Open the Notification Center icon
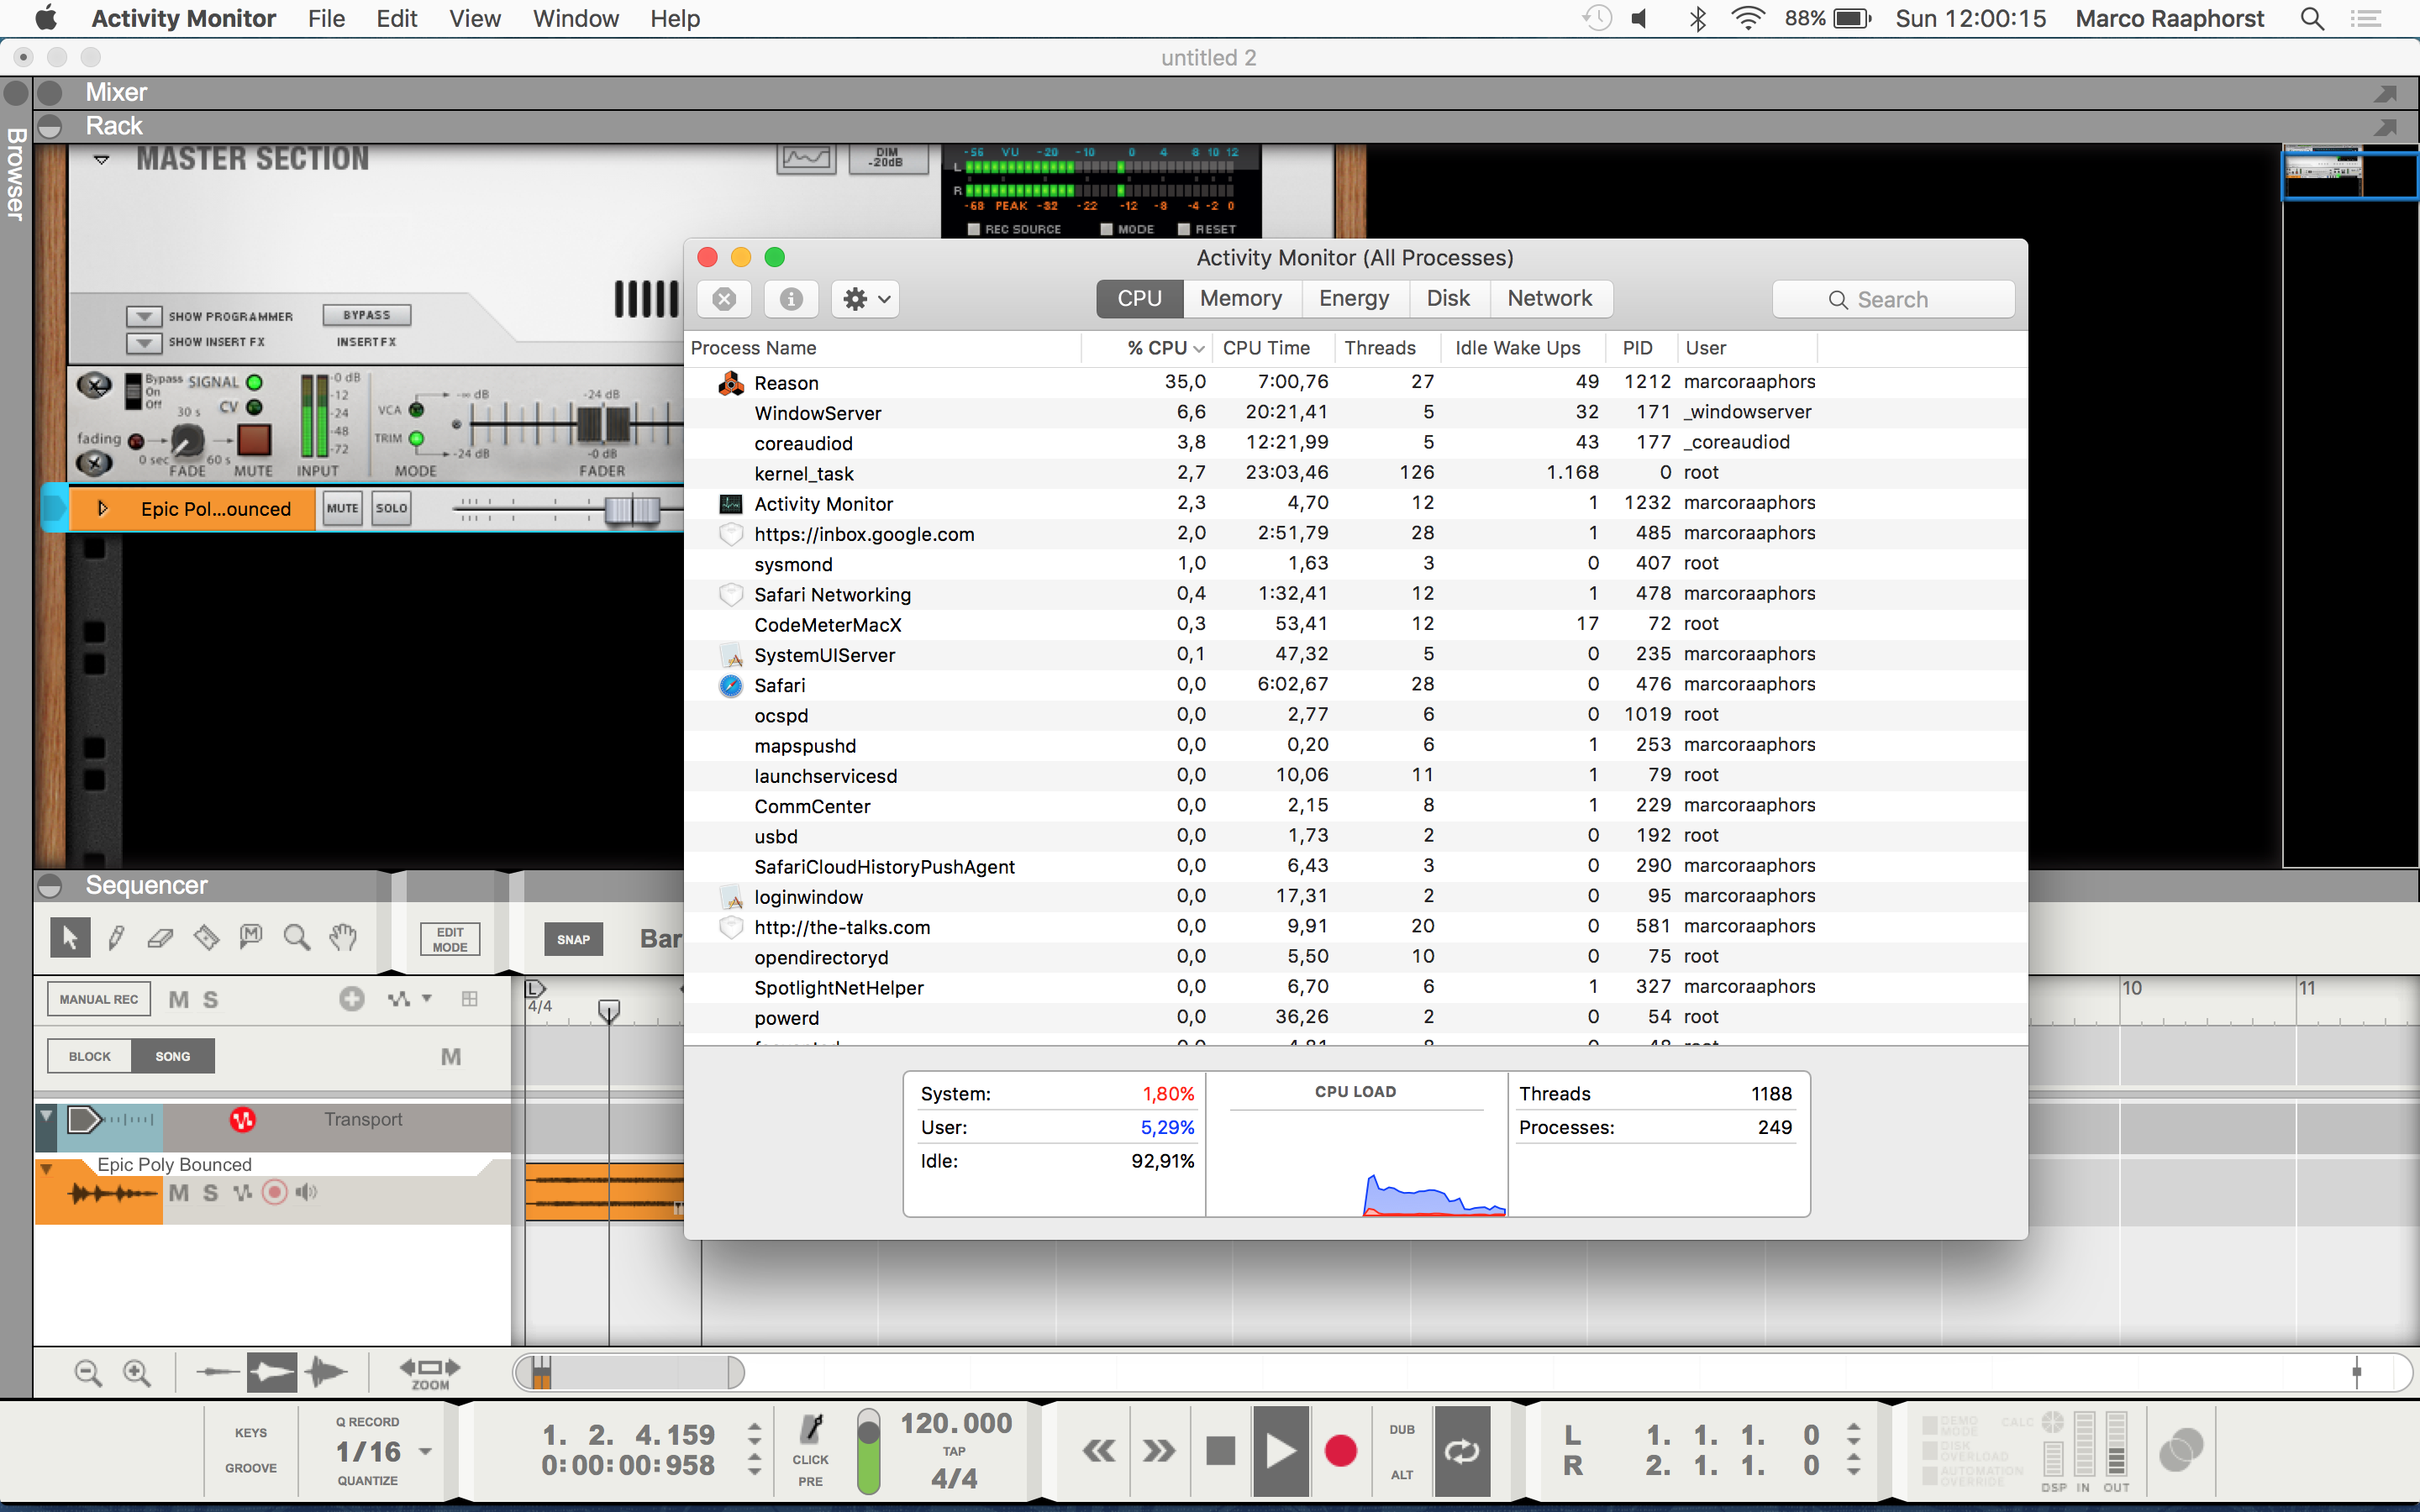This screenshot has width=2420, height=1512. click(2365, 19)
